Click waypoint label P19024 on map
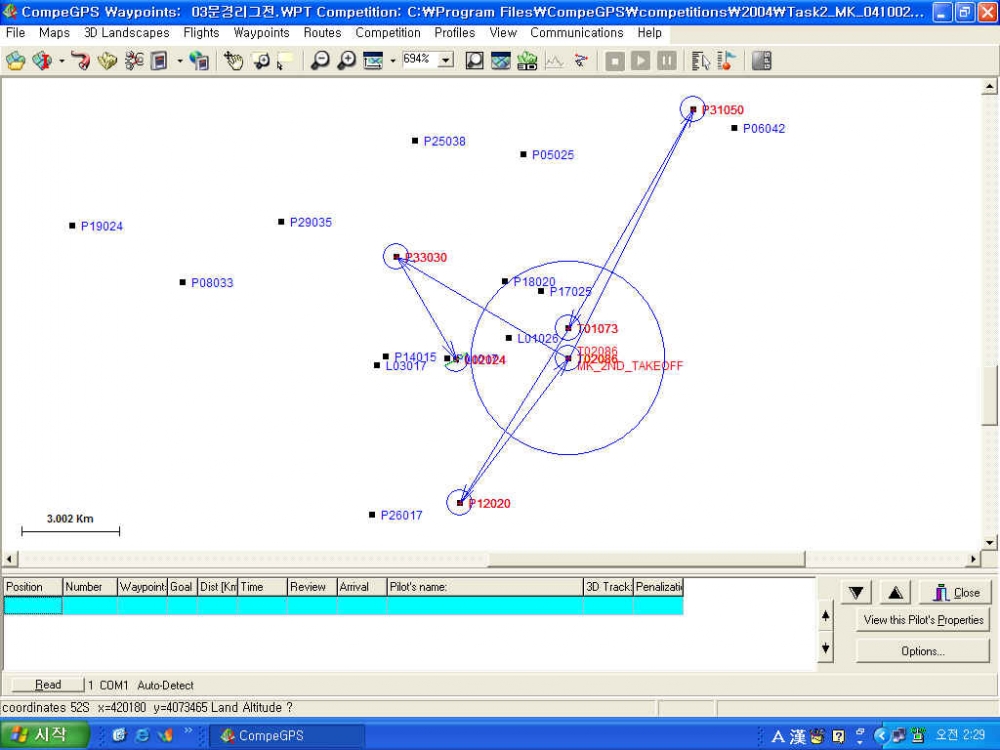Screen dimensions: 1000x750 102,226
